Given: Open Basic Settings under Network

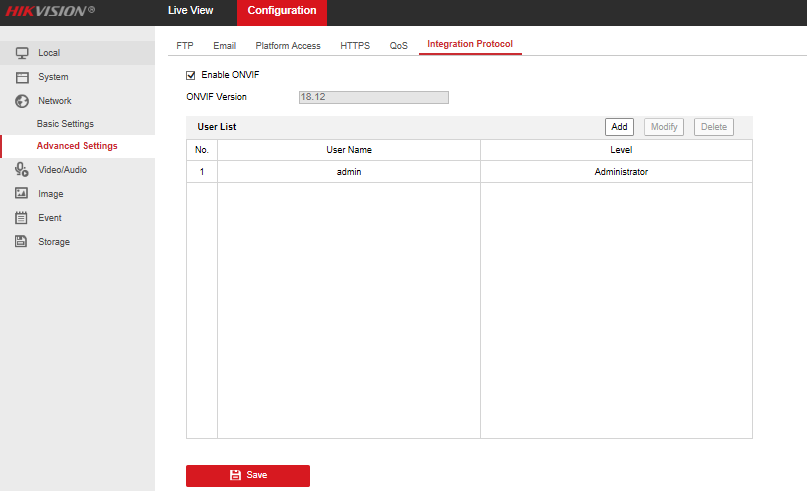Looking at the screenshot, I should [65, 124].
